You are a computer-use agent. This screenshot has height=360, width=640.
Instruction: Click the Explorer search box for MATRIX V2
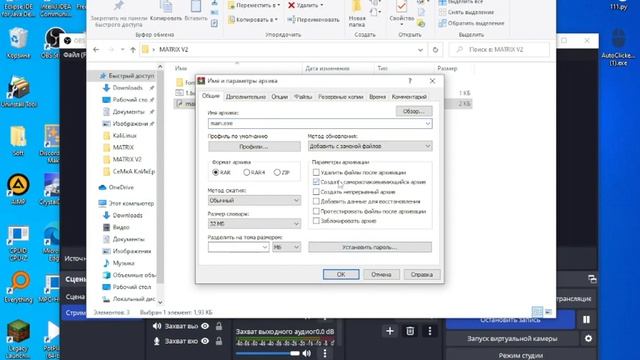tap(499, 50)
